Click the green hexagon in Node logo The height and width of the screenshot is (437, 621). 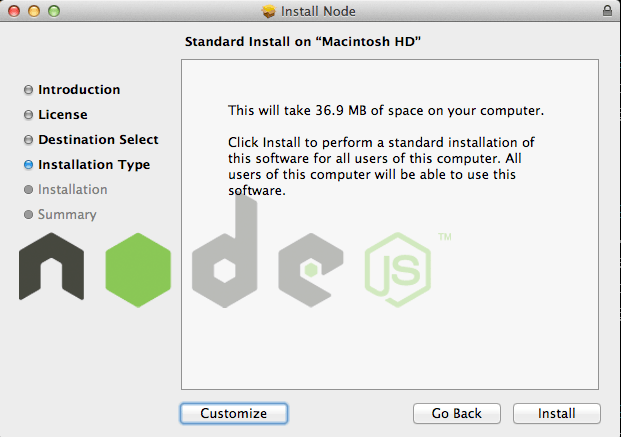click(x=138, y=270)
